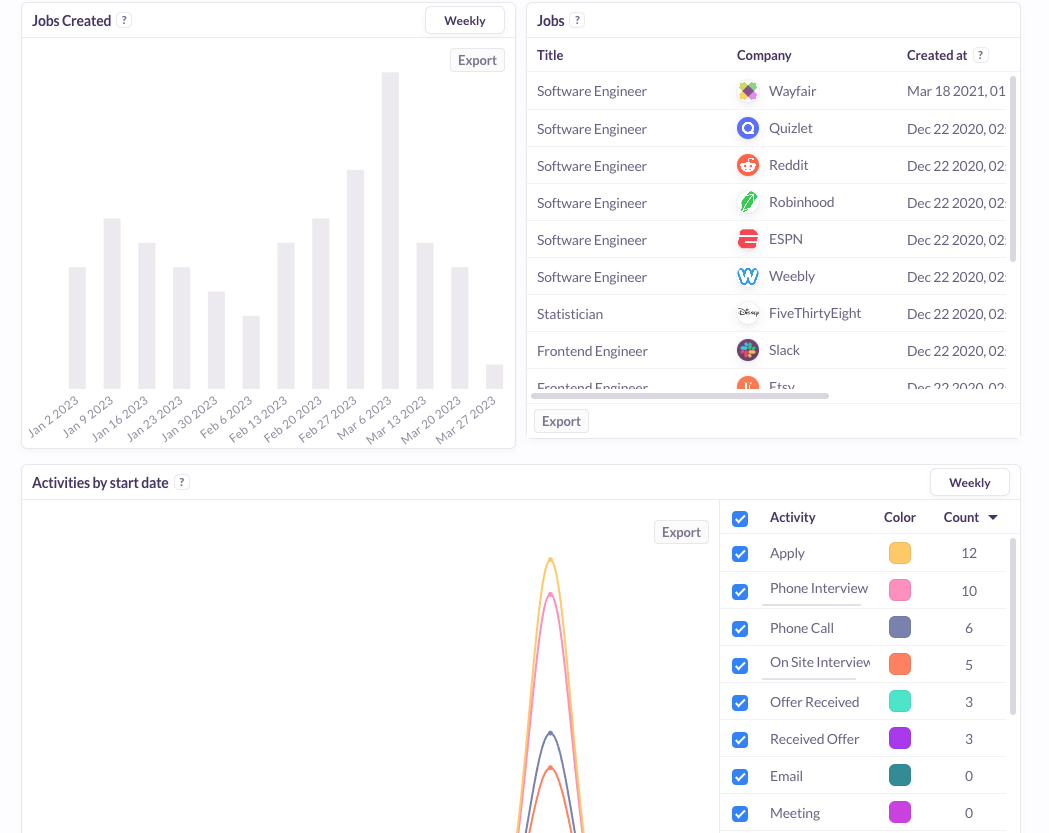Click the FiveThirtyEight company logo
The width and height of the screenshot is (1049, 833).
click(748, 313)
